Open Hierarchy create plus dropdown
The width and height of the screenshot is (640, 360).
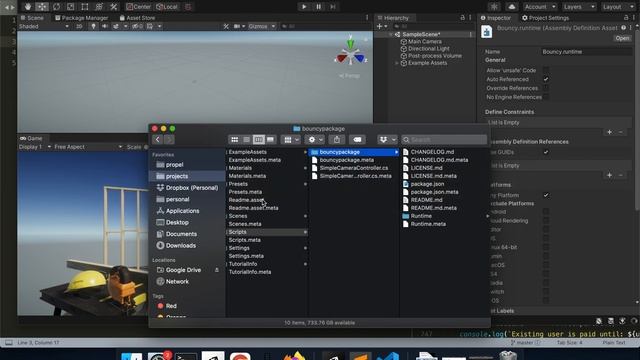coord(382,26)
